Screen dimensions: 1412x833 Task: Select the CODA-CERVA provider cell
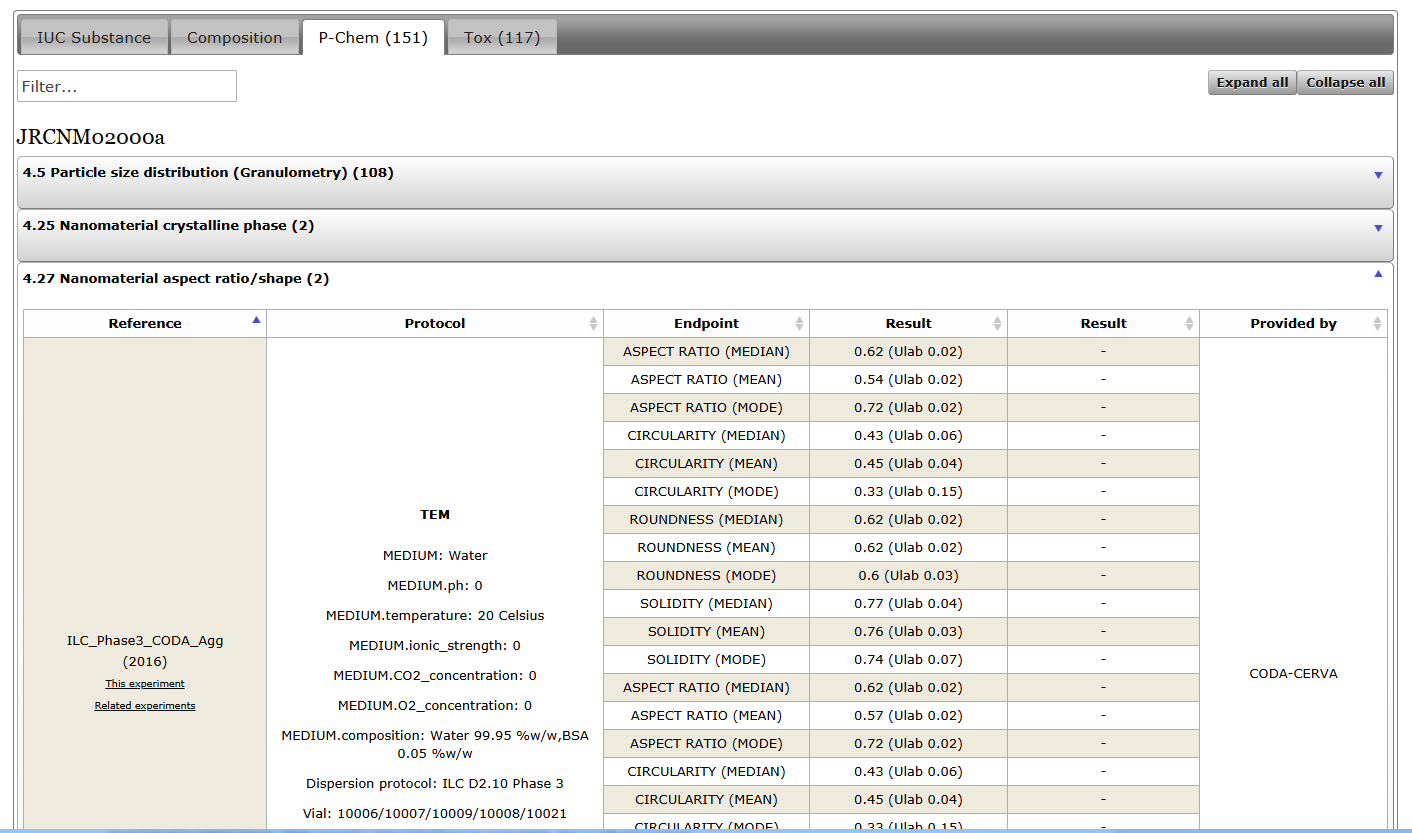tap(1293, 673)
